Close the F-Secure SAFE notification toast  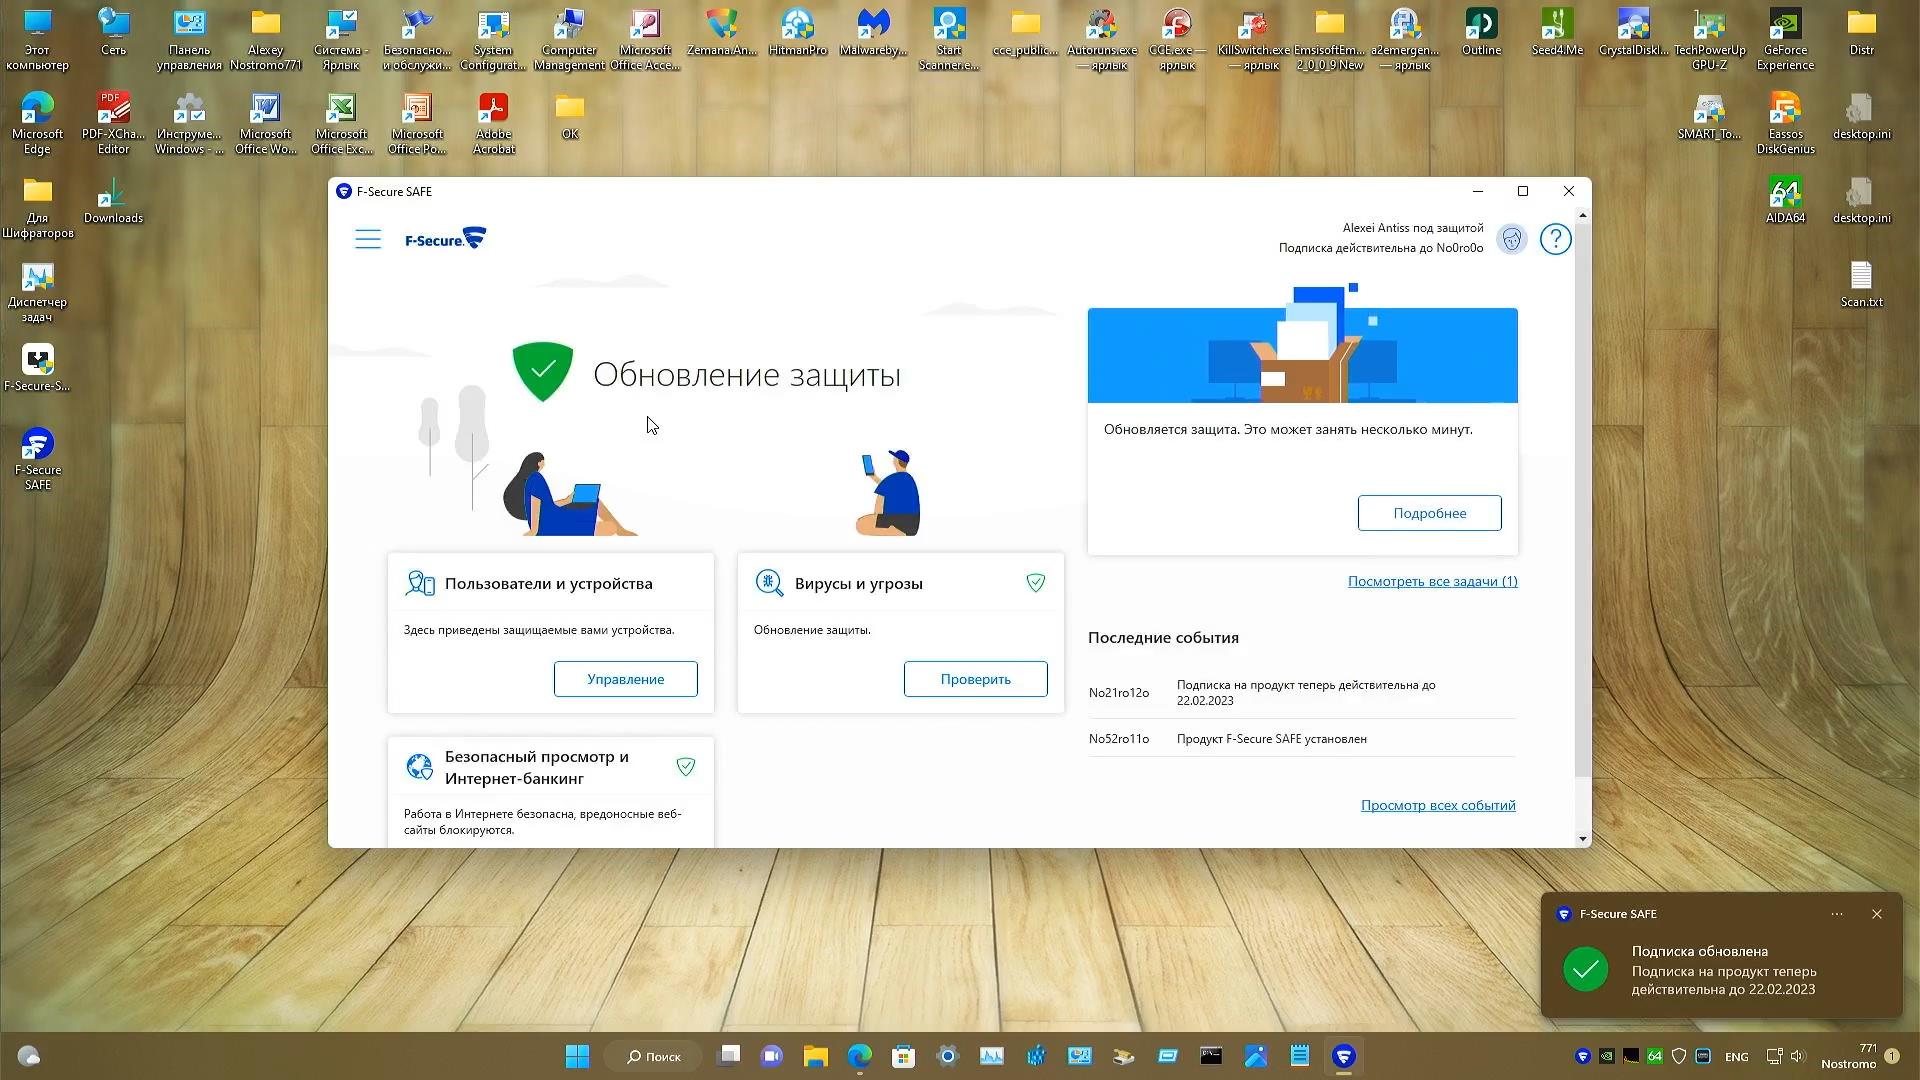click(1876, 914)
